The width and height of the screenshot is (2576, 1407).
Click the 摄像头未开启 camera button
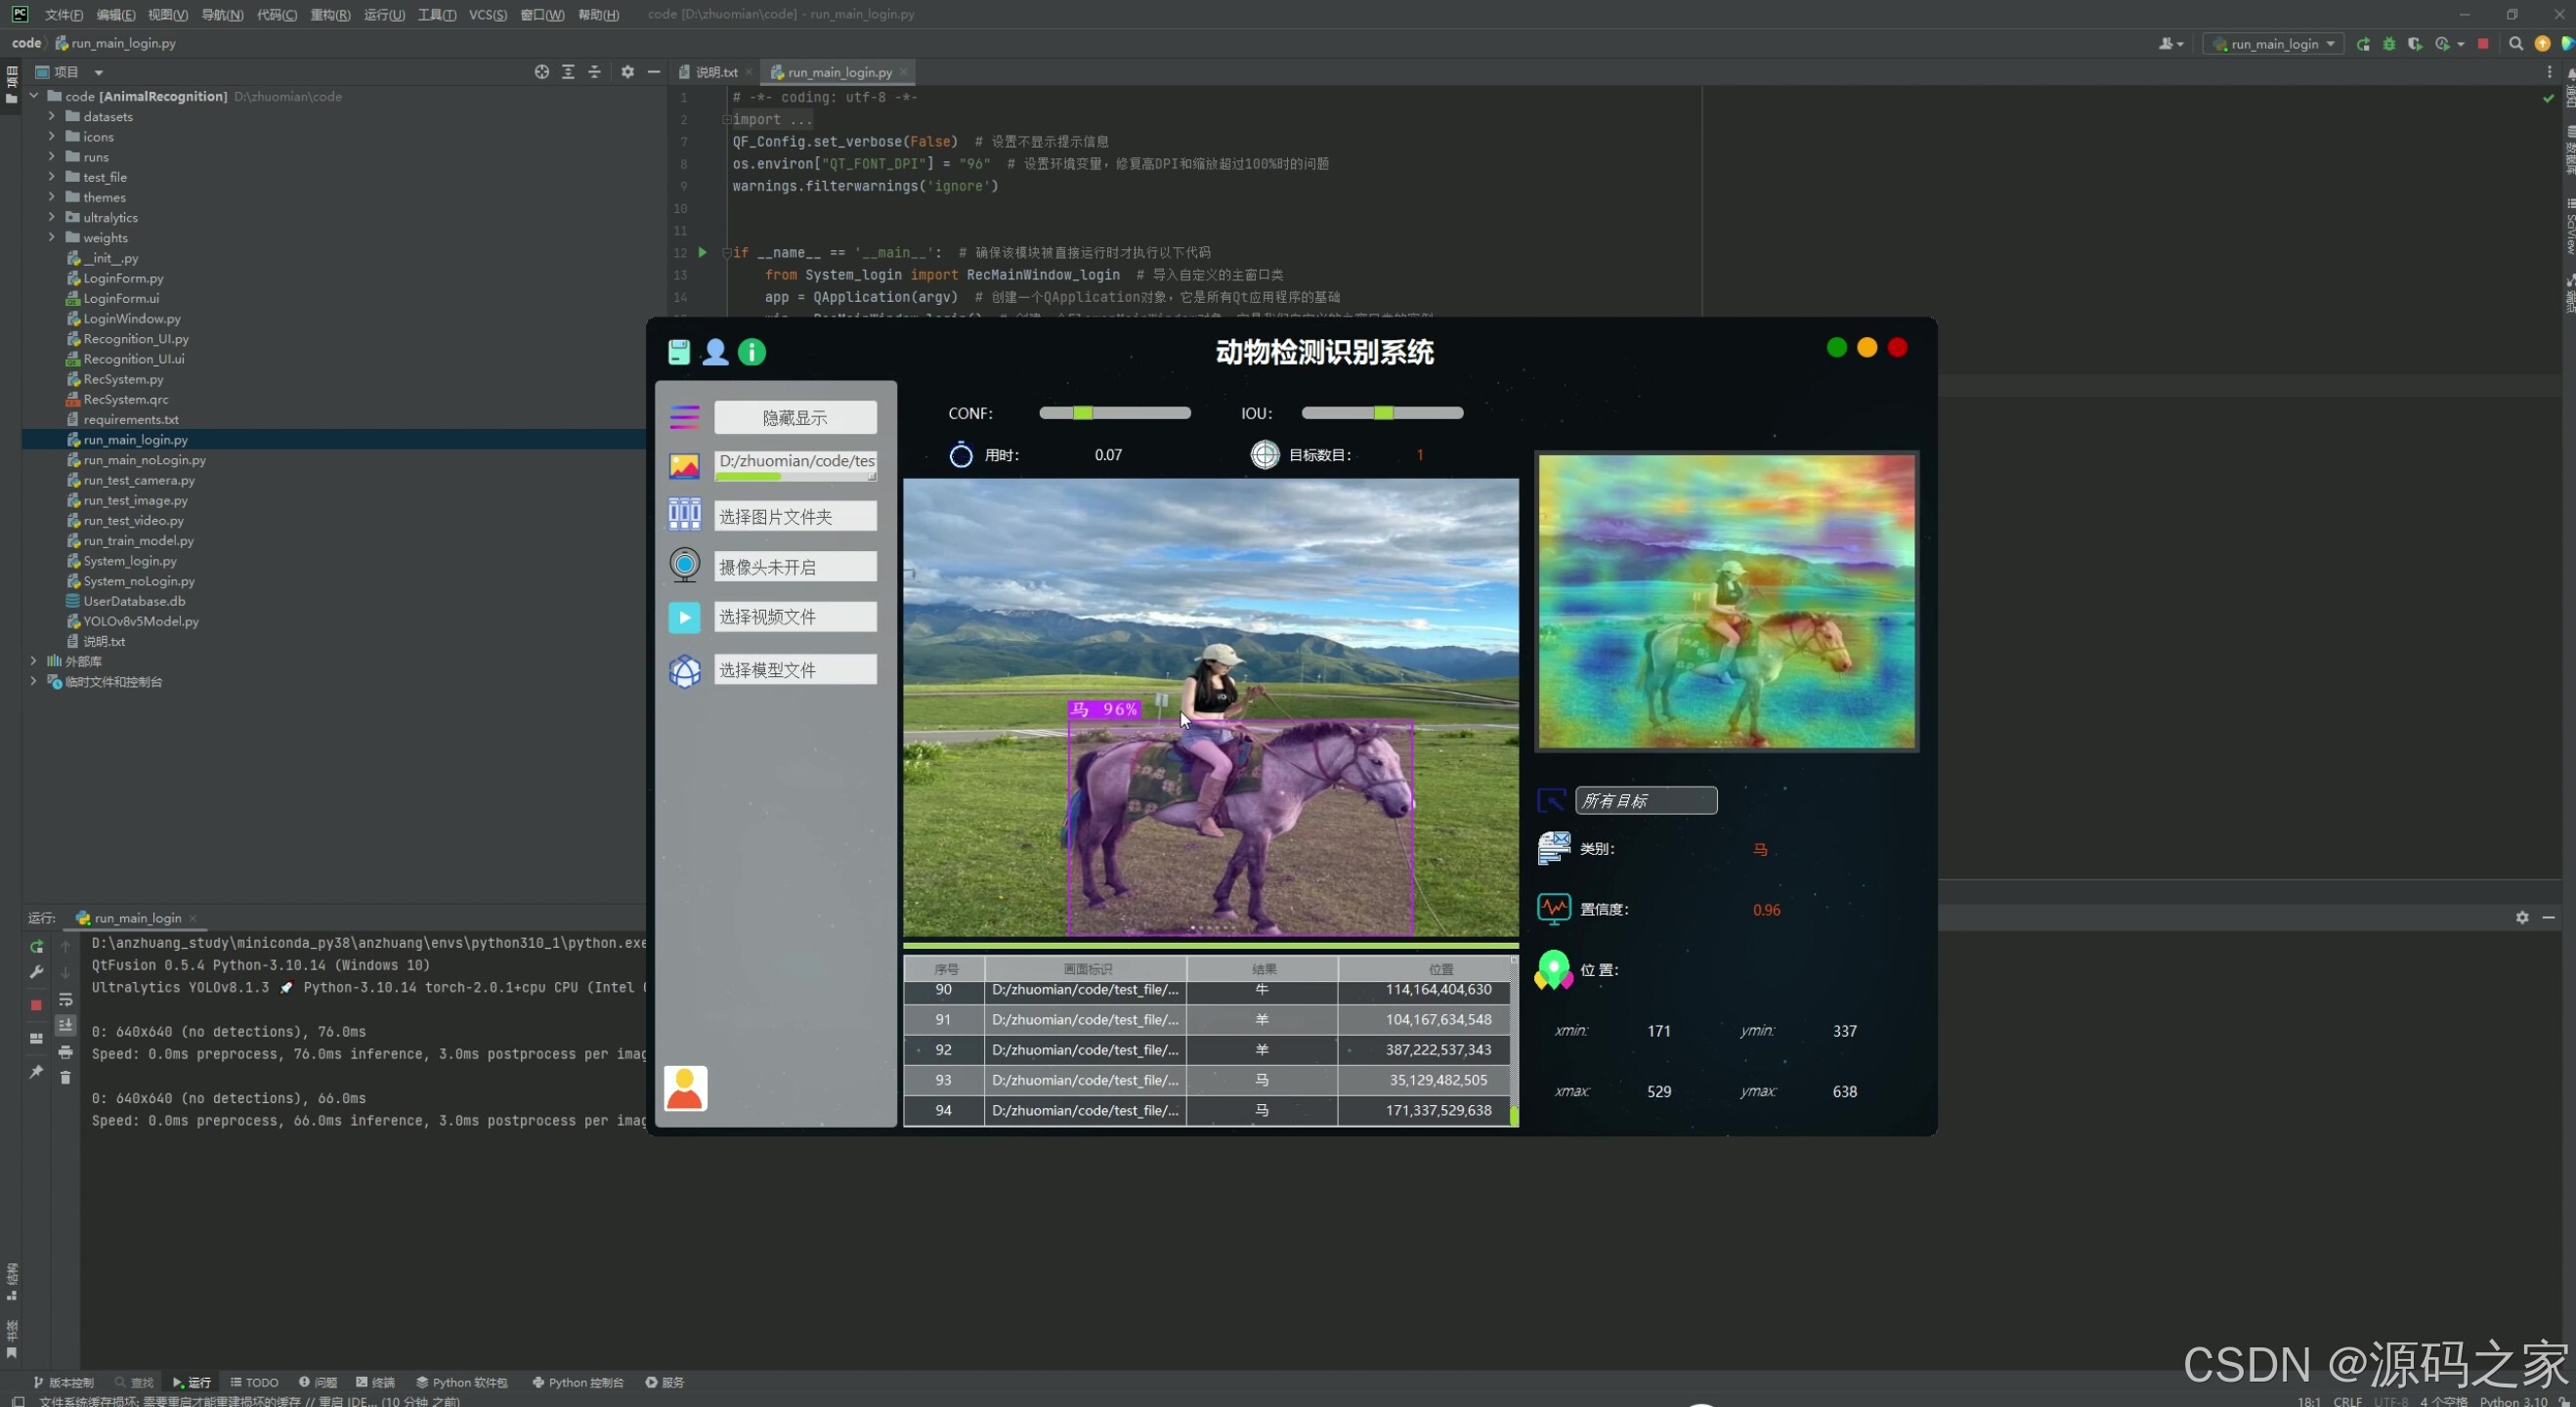[795, 567]
